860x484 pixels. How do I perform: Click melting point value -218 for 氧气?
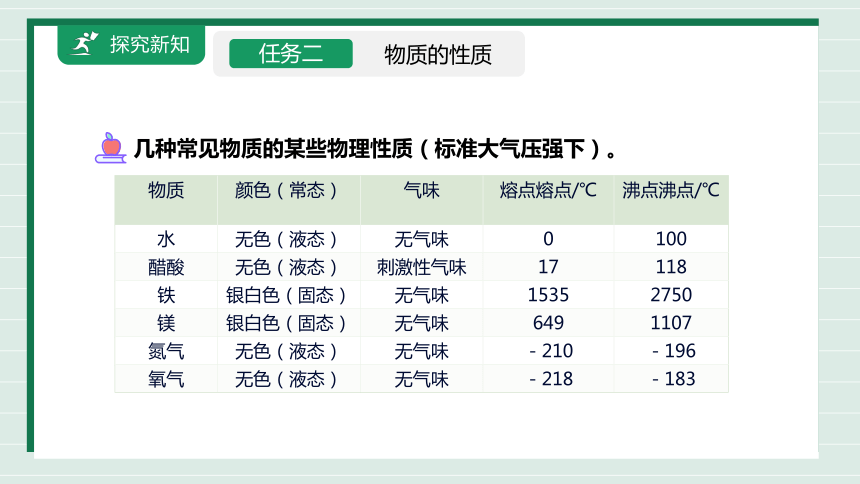(551, 379)
